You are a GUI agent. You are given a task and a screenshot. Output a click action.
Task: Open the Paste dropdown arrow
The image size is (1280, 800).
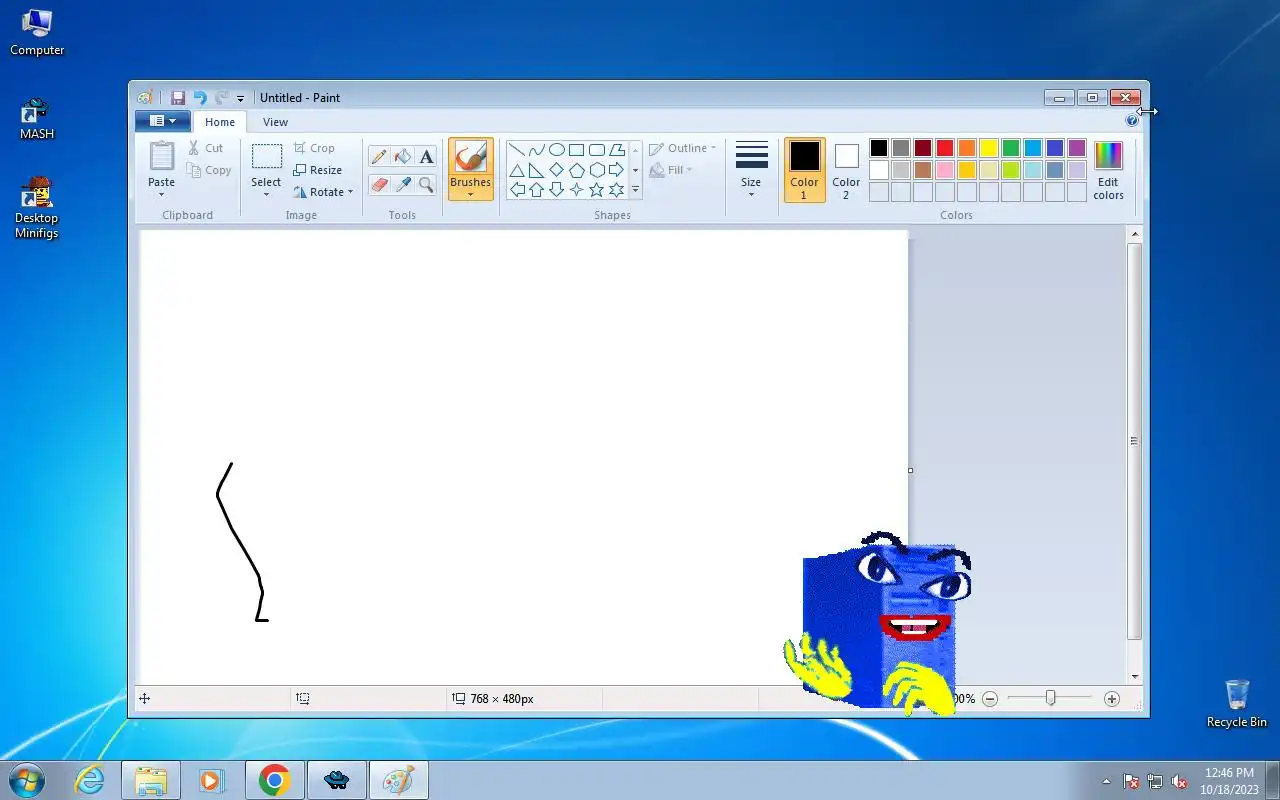click(162, 194)
